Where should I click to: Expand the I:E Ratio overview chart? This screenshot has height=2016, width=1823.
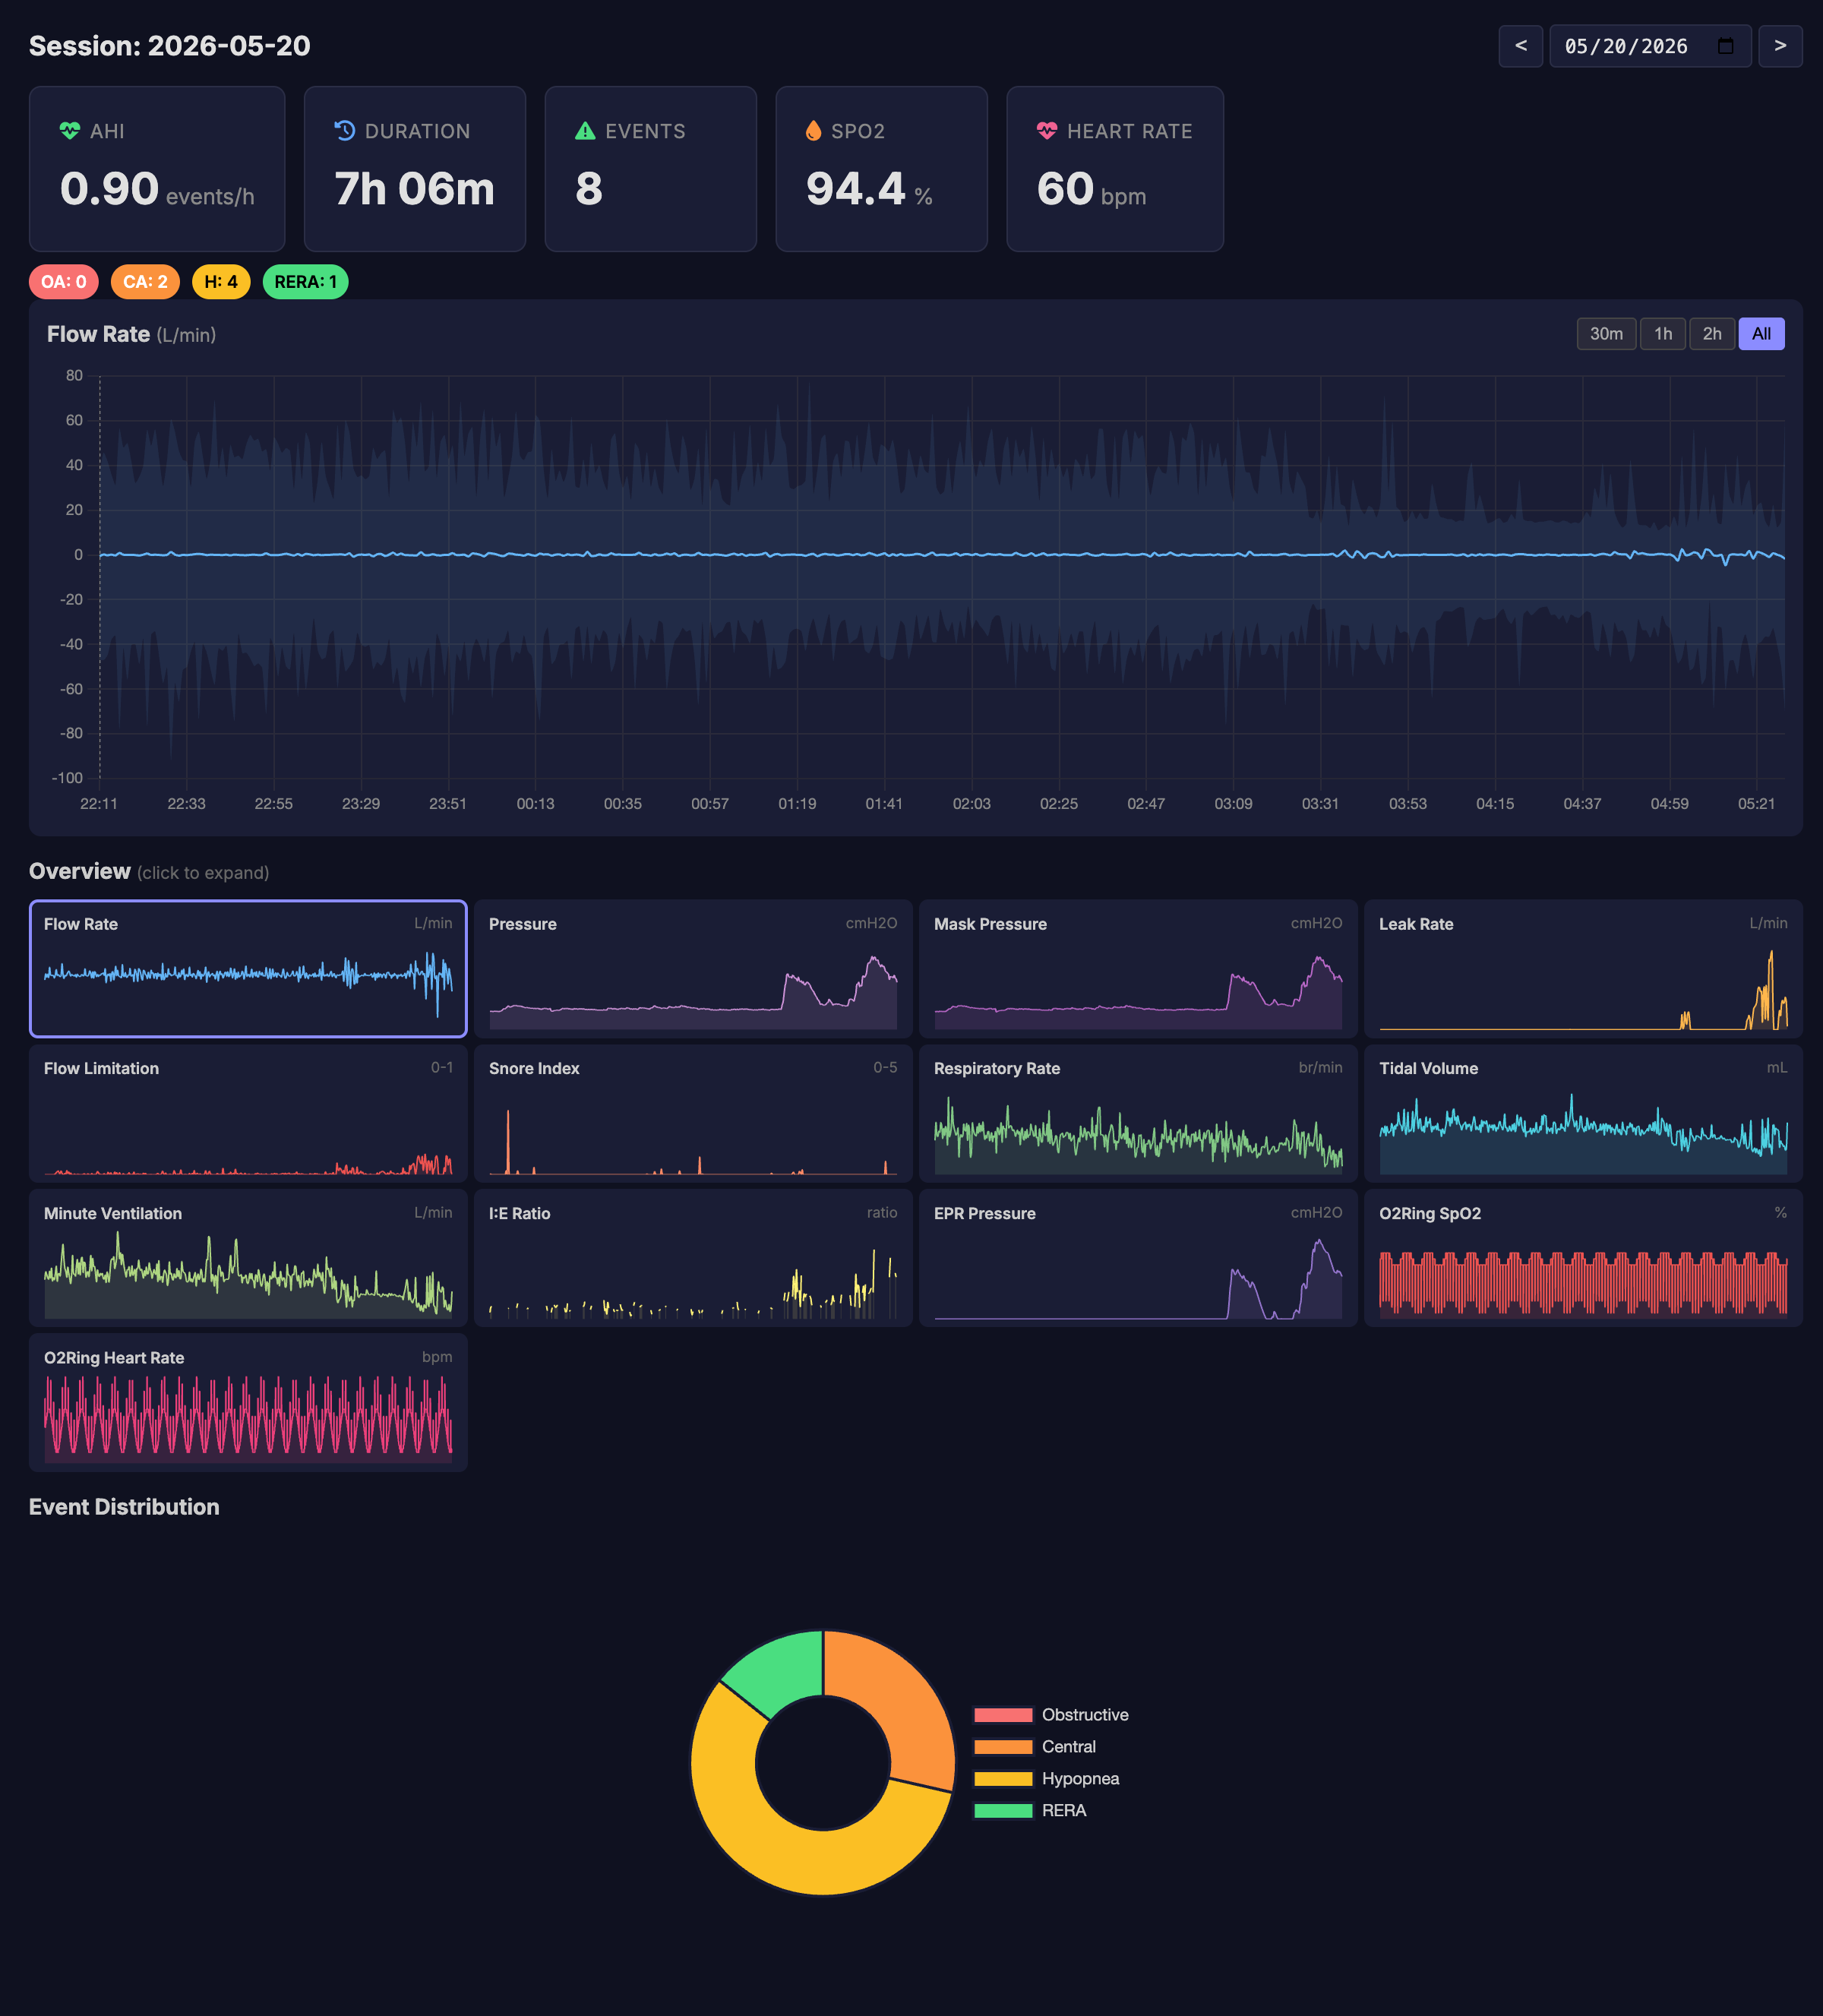693,1258
